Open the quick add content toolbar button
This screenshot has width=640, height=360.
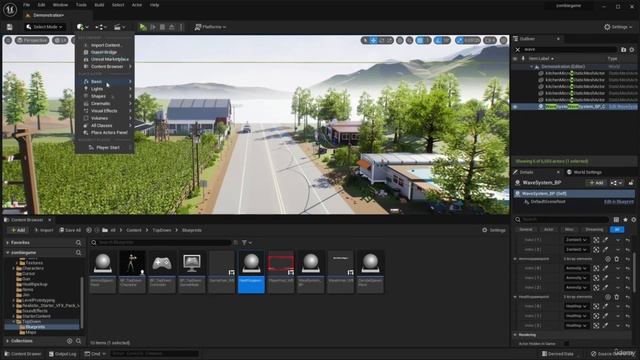tap(82, 27)
